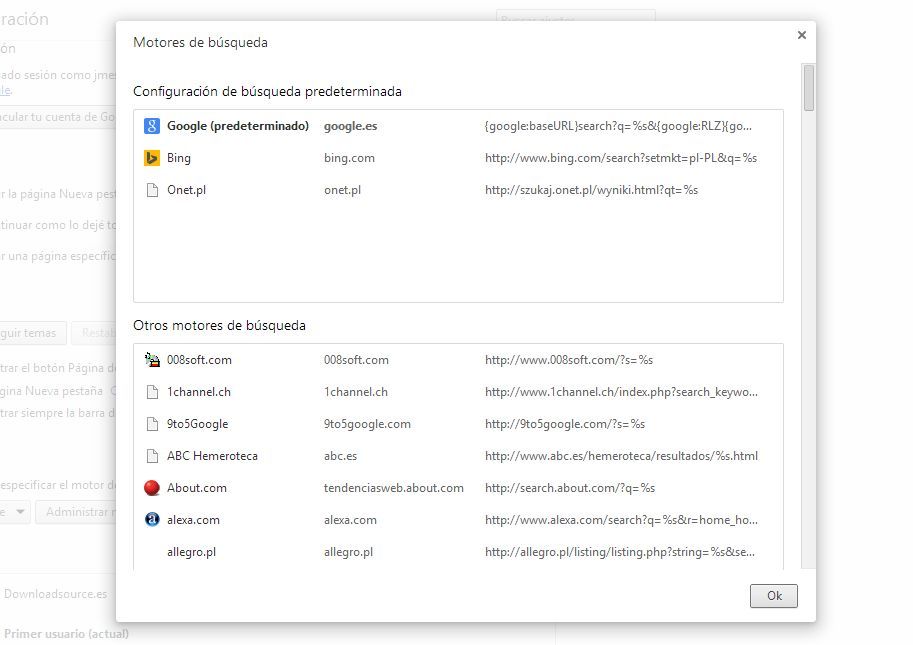Click the onet.pl keyword
913x645 pixels.
click(x=342, y=190)
